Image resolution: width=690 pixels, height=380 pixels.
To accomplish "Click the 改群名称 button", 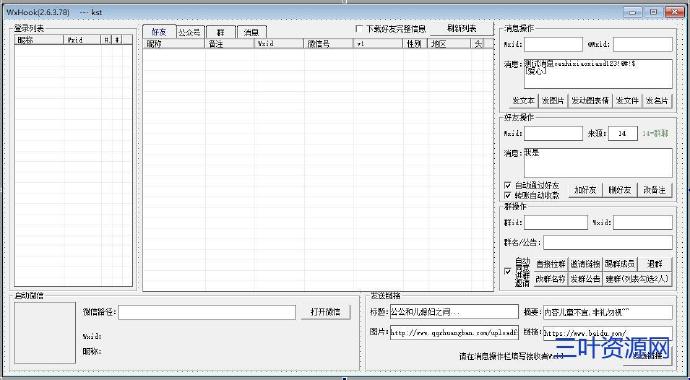I will (x=551, y=279).
